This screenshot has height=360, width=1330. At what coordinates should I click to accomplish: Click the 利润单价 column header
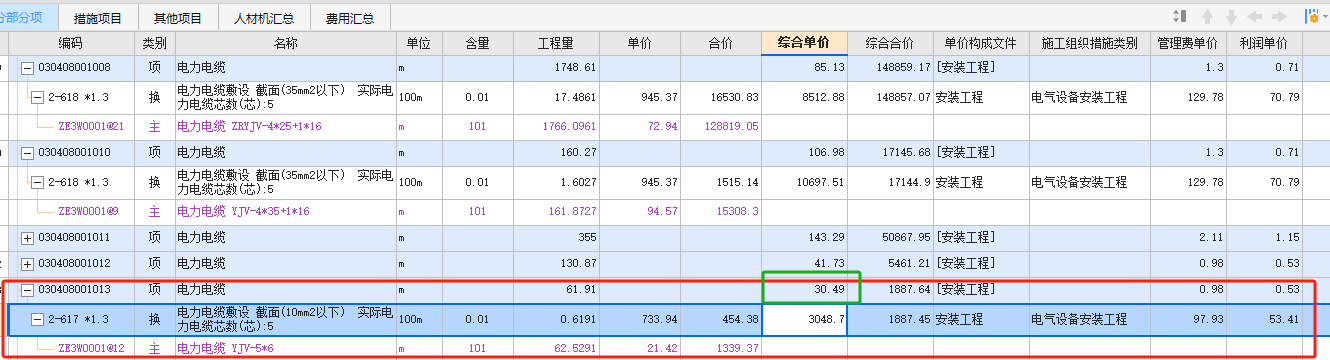click(x=1264, y=44)
